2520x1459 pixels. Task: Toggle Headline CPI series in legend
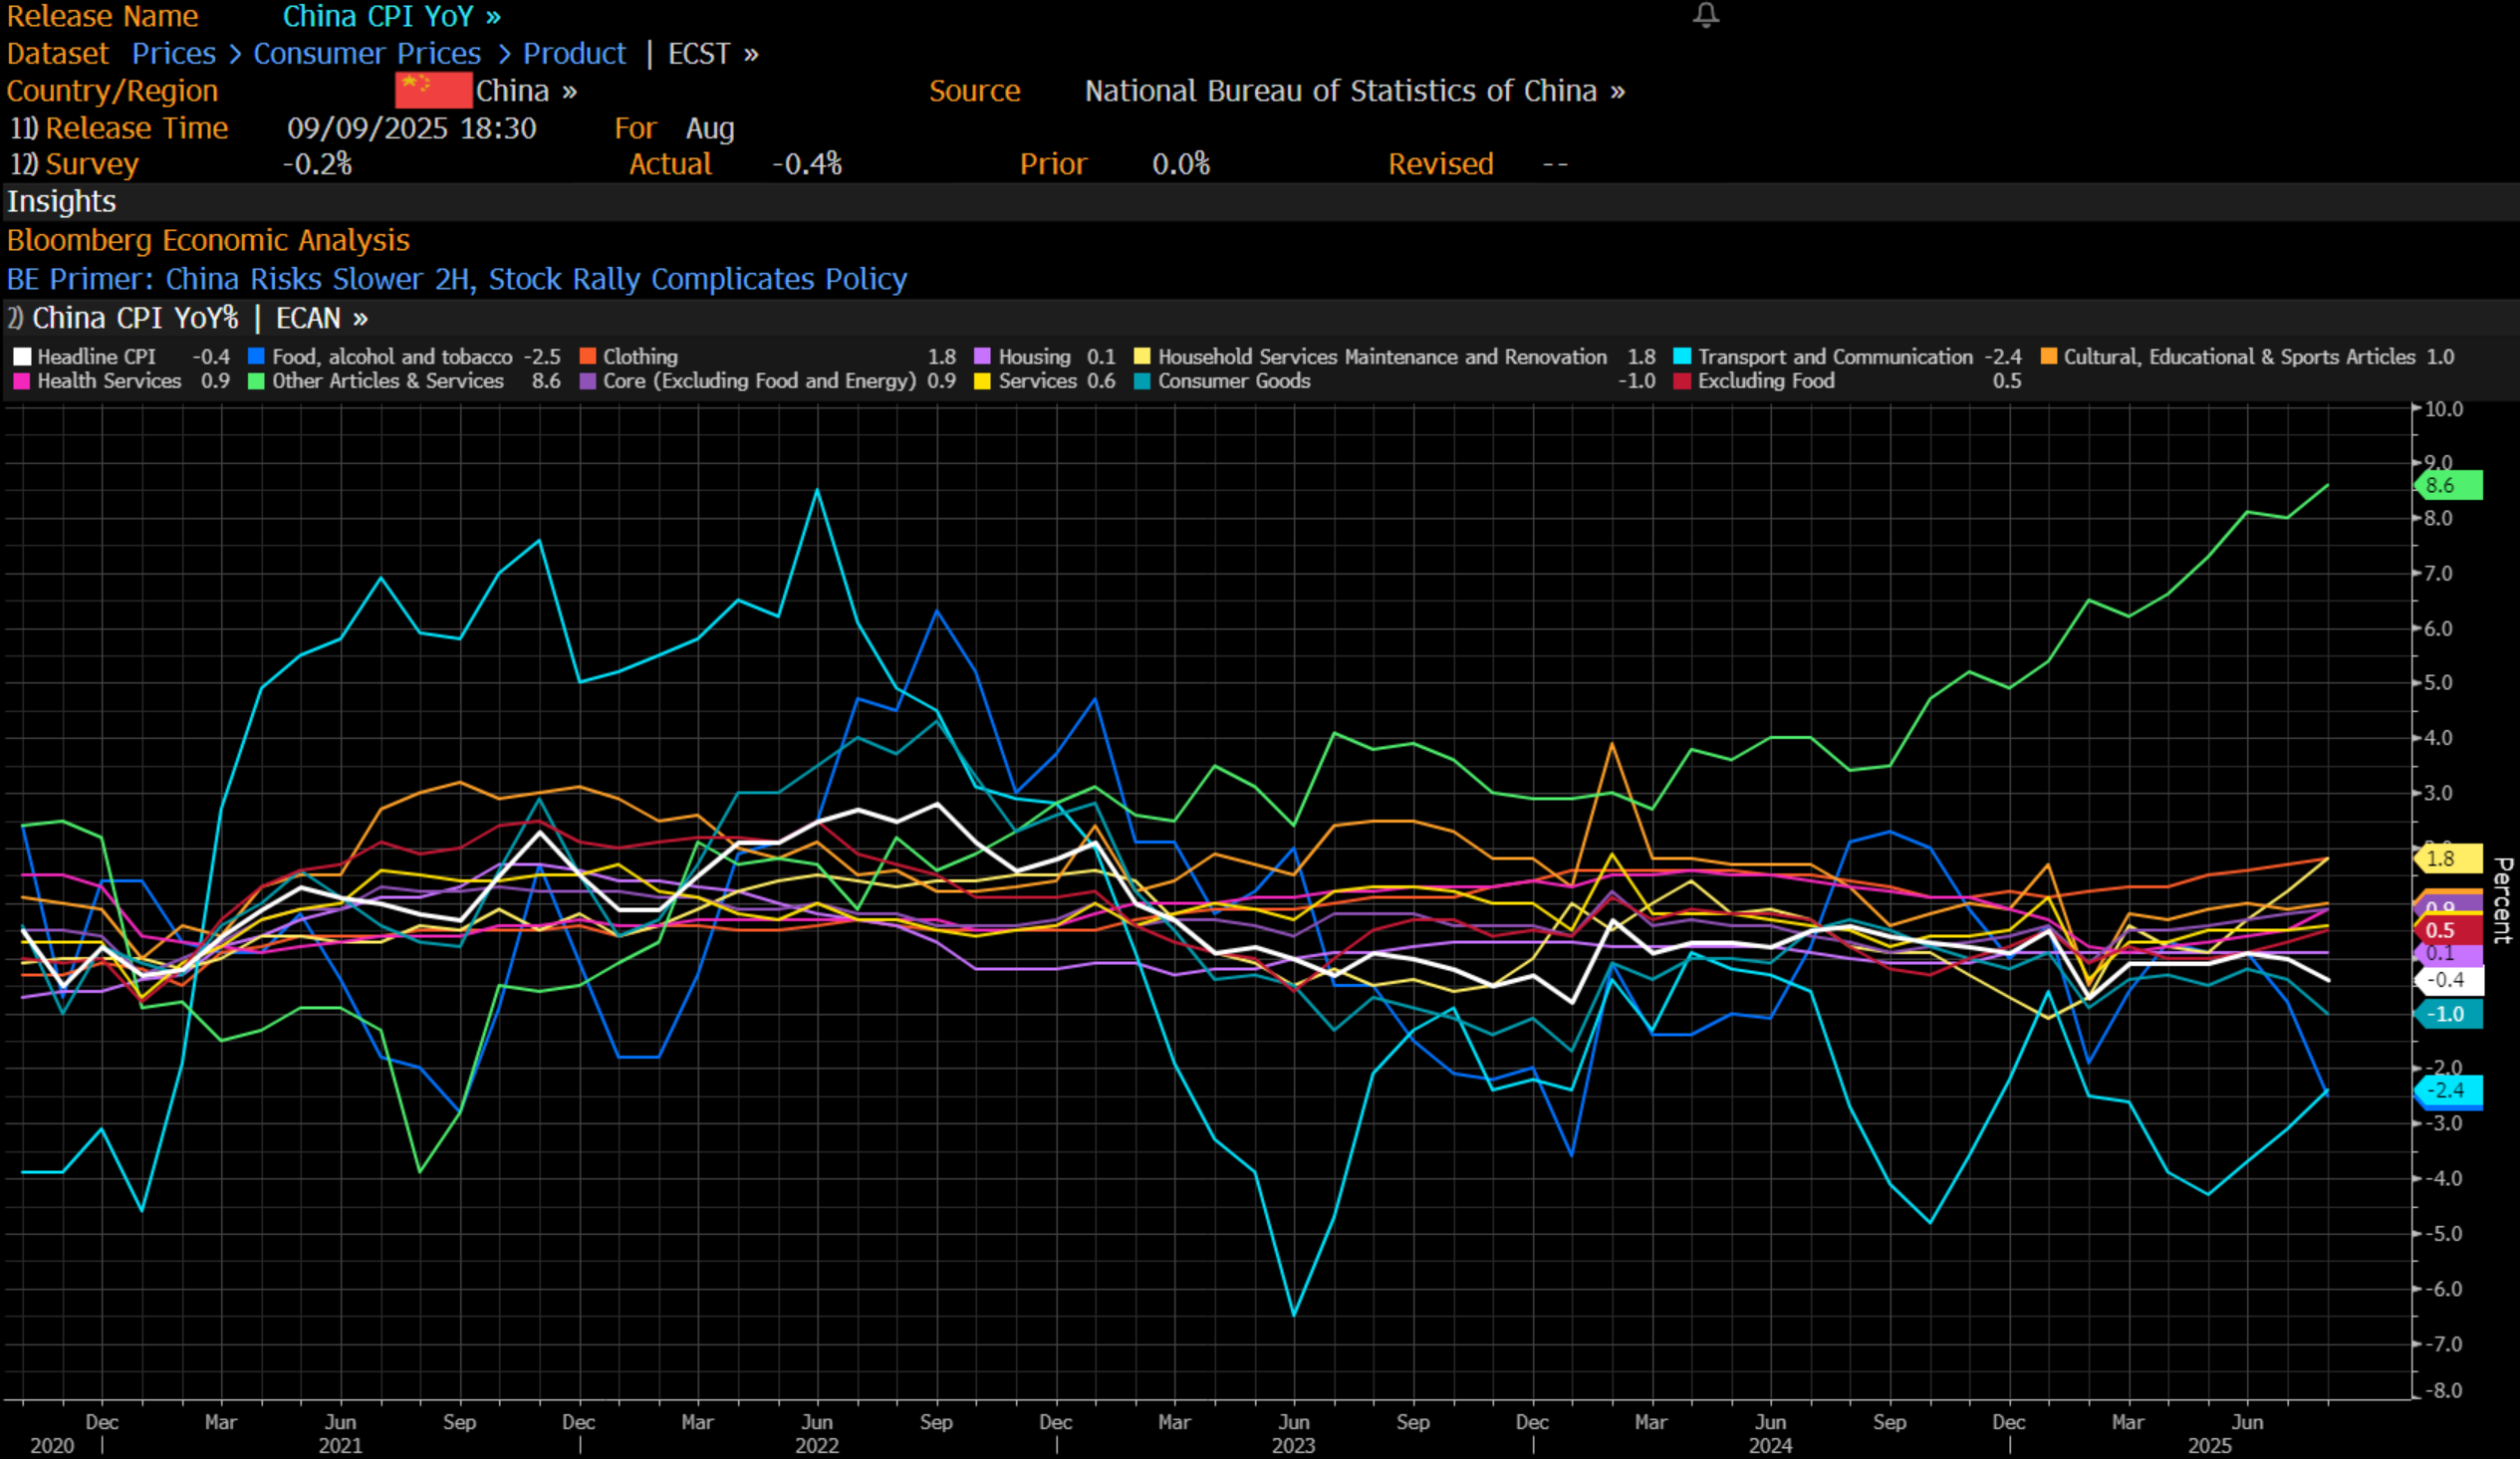click(x=96, y=357)
